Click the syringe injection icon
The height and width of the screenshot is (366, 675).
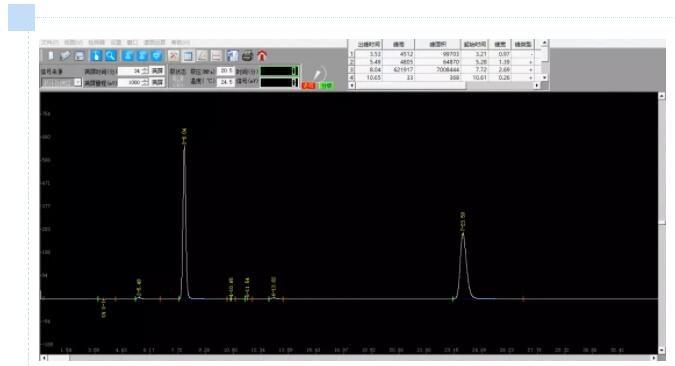click(318, 74)
